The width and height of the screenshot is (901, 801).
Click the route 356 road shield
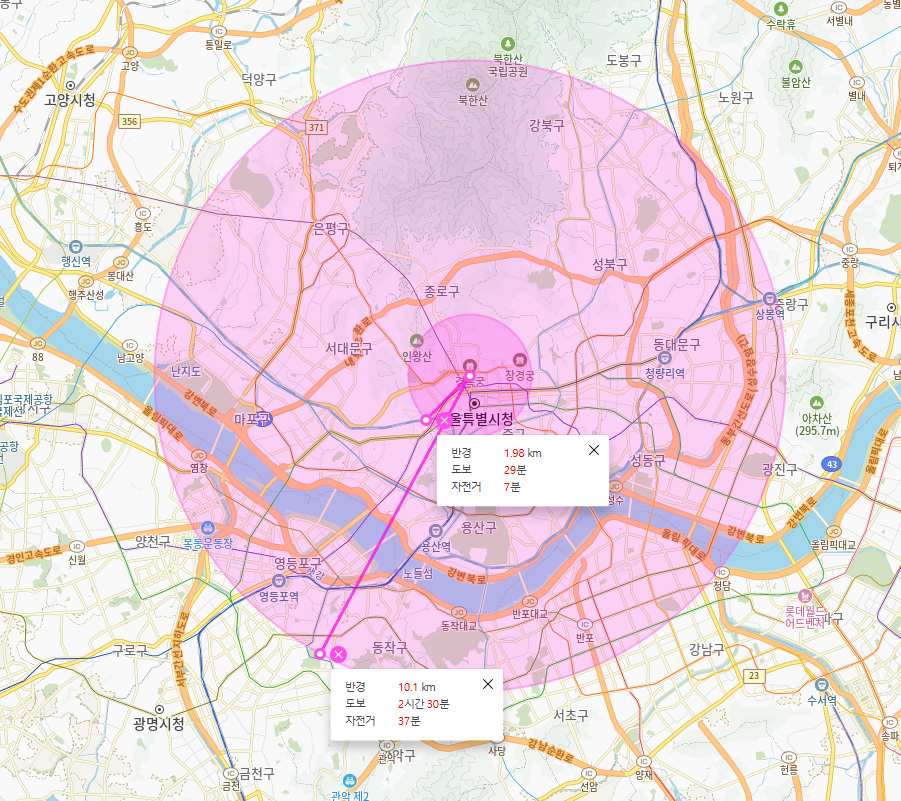click(128, 121)
